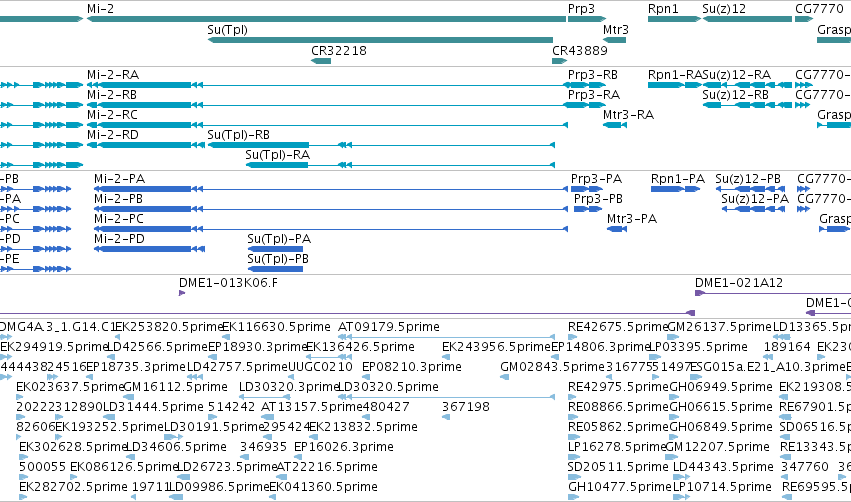Click the Prp3-RB transcript label

(x=593, y=75)
